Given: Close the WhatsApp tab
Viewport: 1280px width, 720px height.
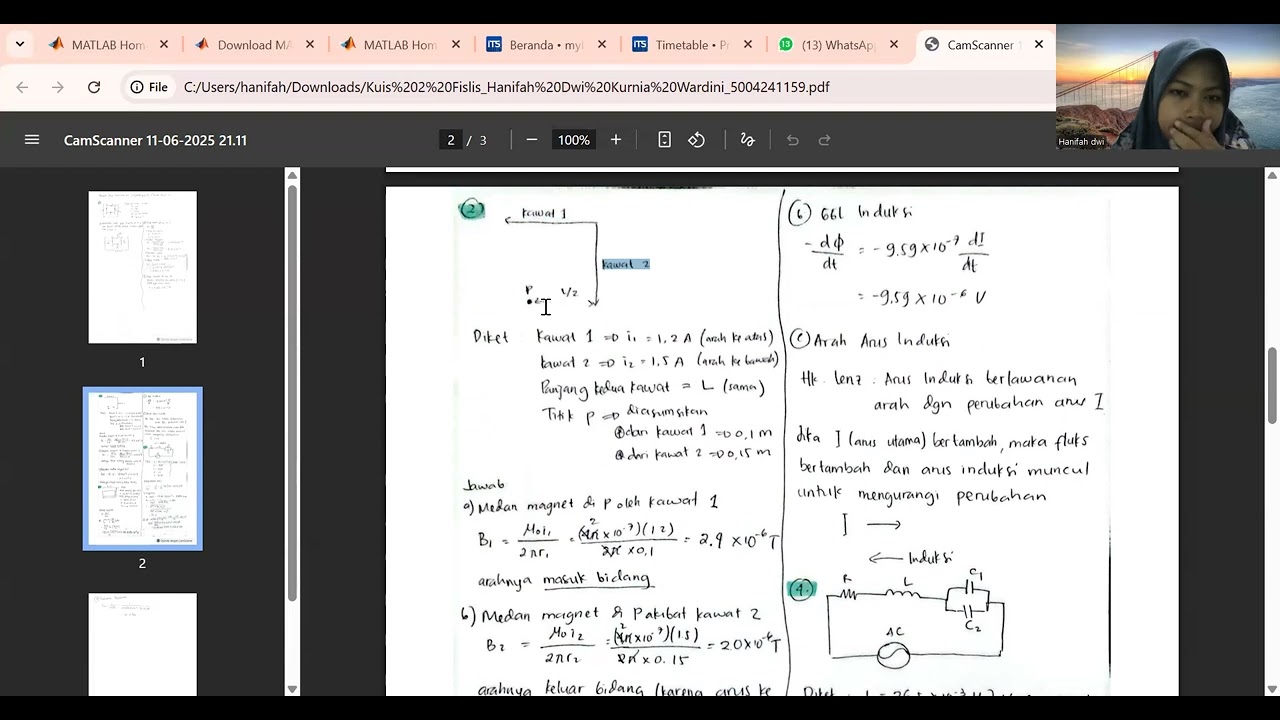Looking at the screenshot, I should pos(894,45).
